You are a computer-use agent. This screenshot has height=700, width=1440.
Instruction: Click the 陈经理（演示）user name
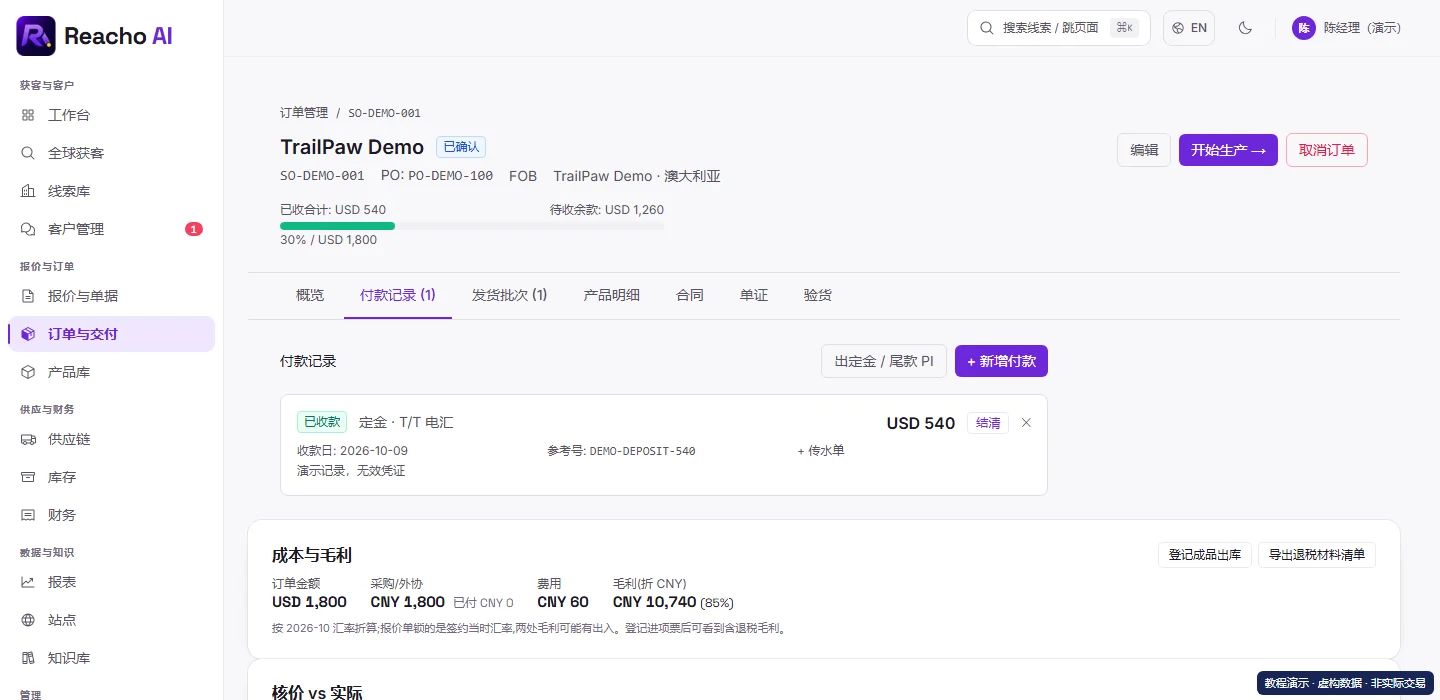1362,28
